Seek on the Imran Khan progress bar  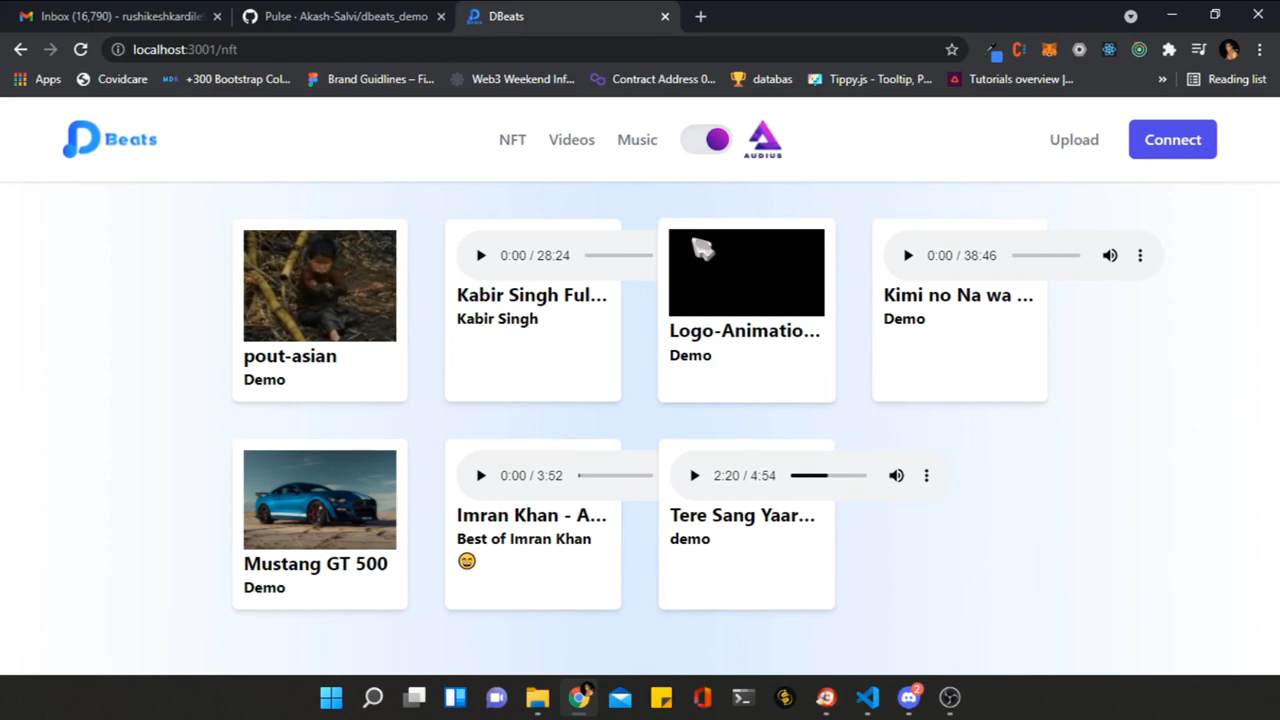pos(615,476)
